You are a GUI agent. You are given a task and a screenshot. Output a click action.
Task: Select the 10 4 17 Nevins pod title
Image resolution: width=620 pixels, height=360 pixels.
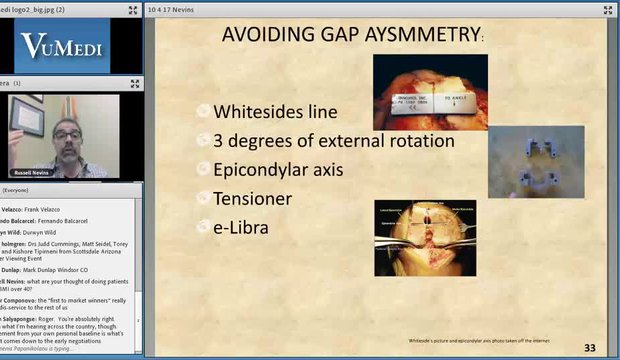click(171, 10)
